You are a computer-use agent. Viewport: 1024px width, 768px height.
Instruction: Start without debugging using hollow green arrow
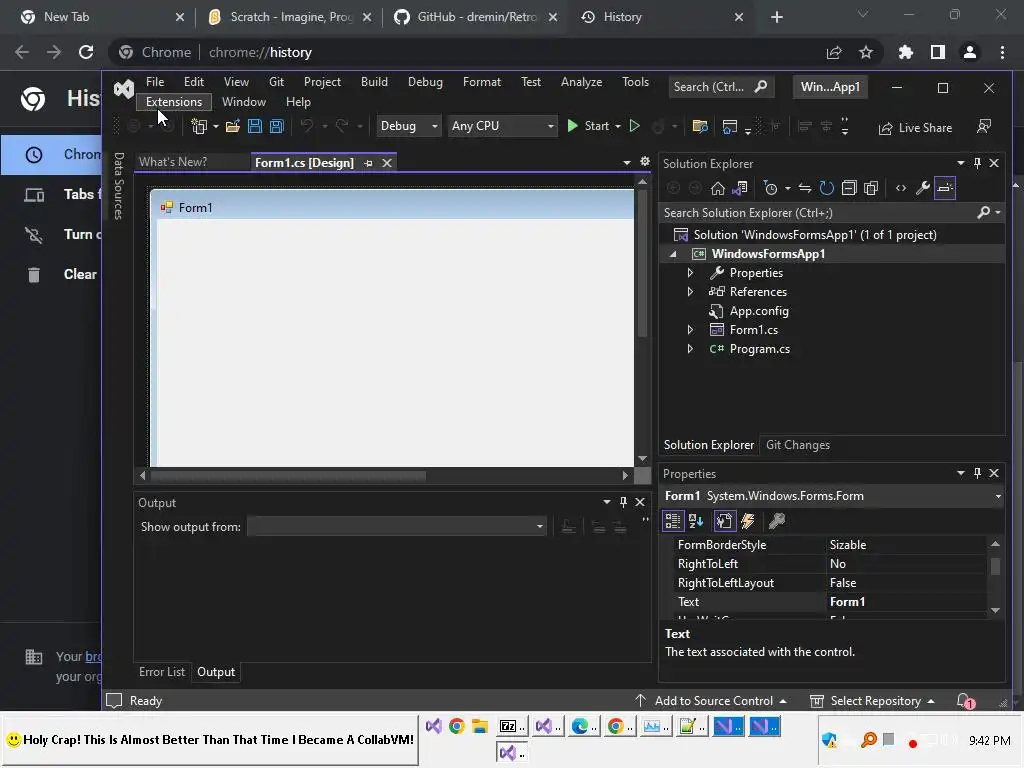(634, 126)
